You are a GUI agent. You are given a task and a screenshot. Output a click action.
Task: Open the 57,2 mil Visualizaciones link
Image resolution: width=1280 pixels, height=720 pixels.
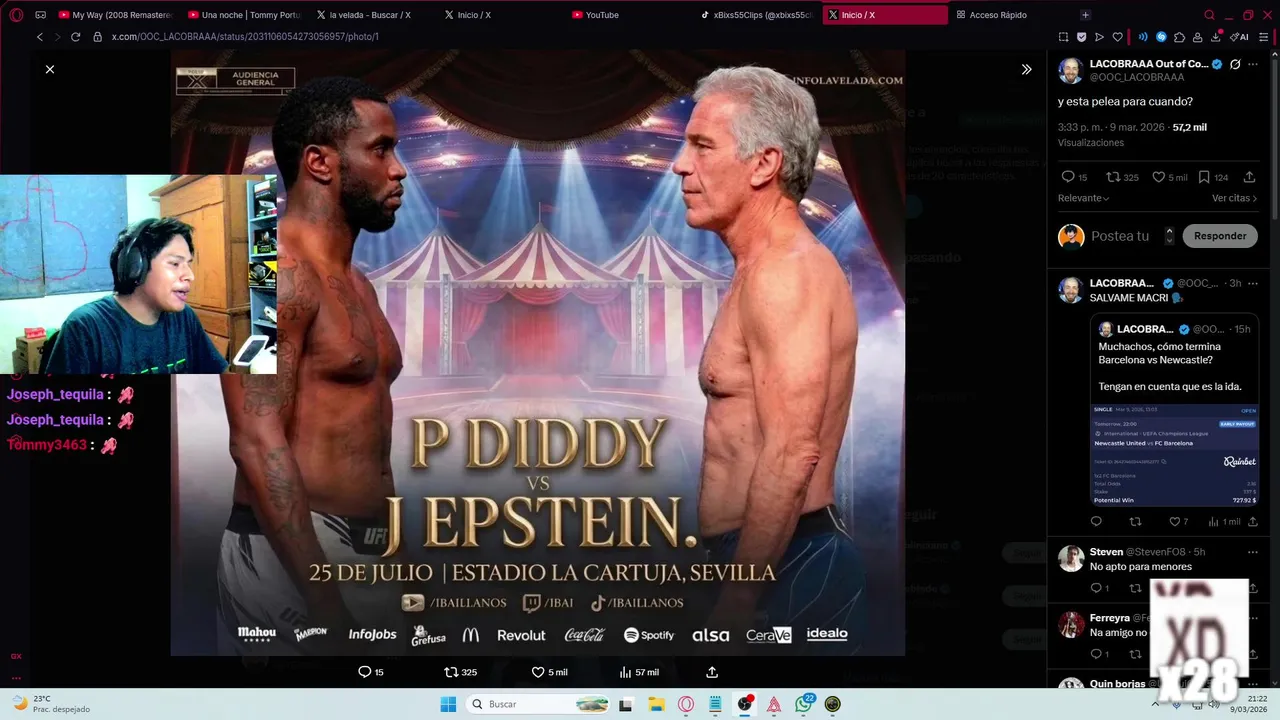(1133, 135)
